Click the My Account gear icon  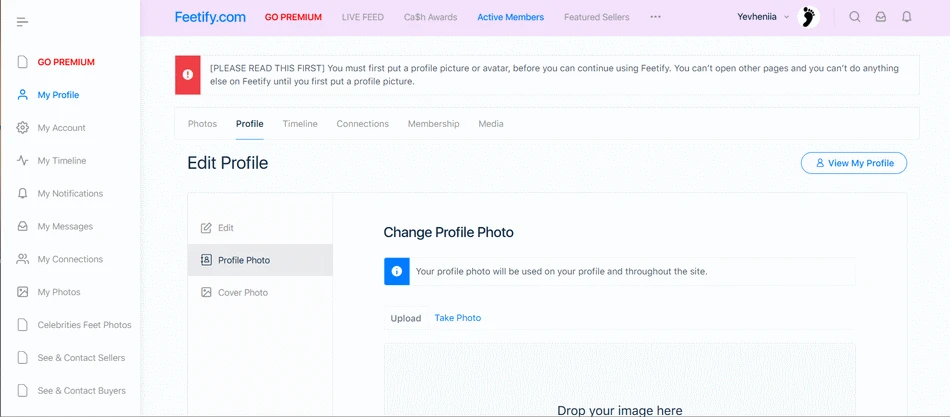coord(23,128)
